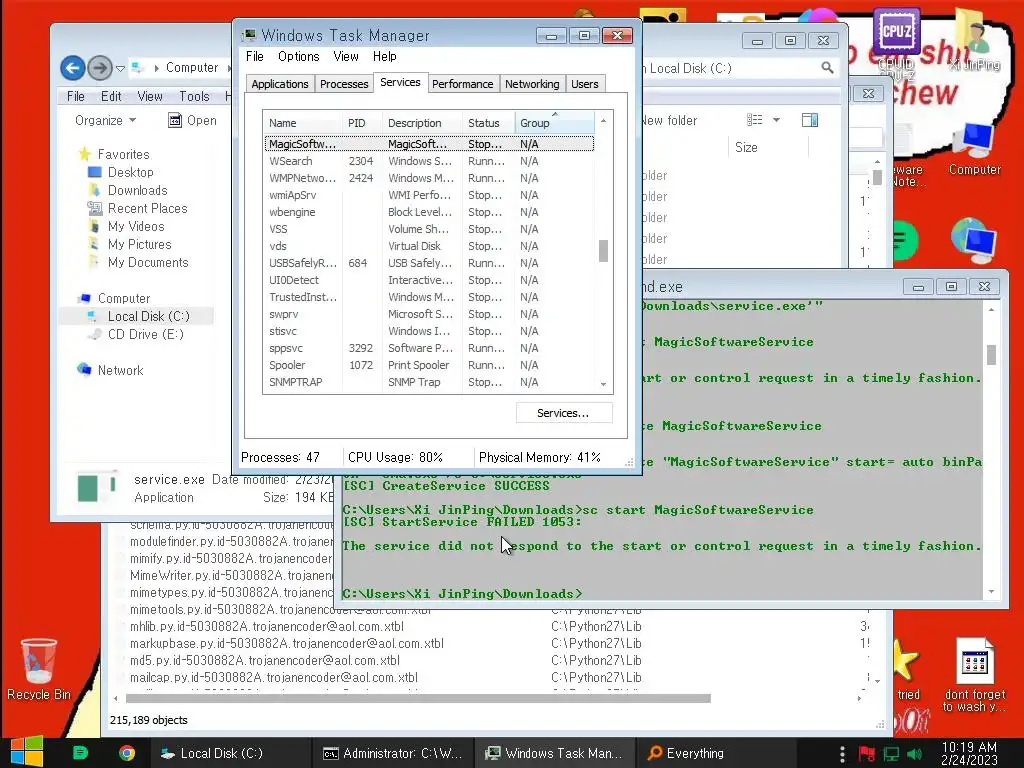1024x768 pixels.
Task: Click the volume speaker tray icon
Action: coord(915,754)
